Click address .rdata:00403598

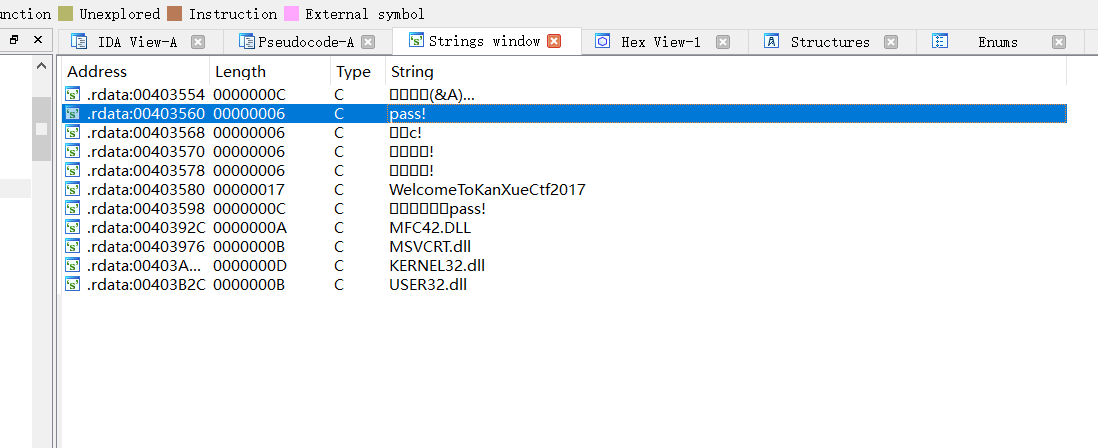pos(146,208)
